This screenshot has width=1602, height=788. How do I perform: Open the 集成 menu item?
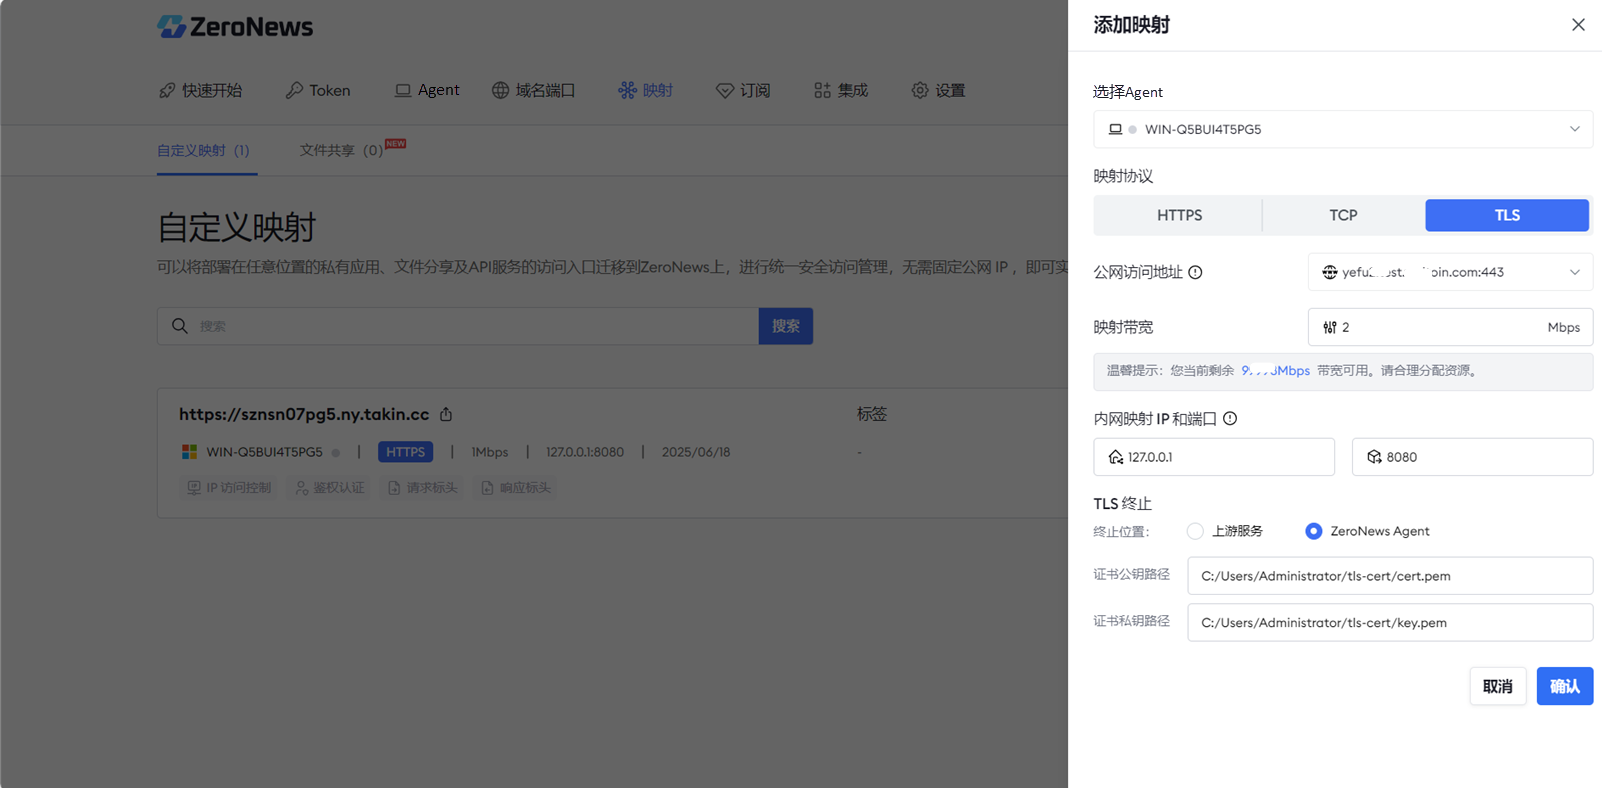click(x=841, y=90)
